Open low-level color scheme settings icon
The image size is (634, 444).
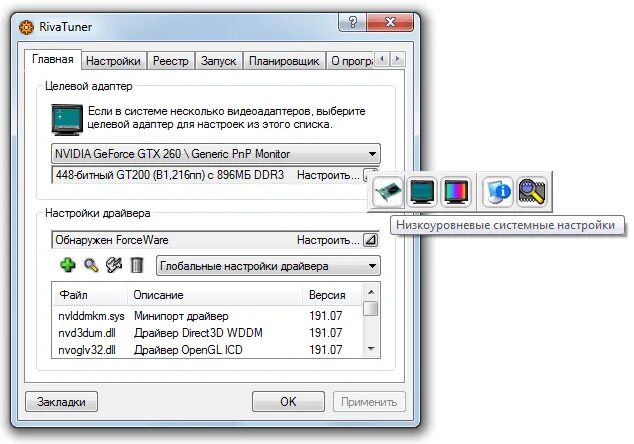[x=456, y=192]
